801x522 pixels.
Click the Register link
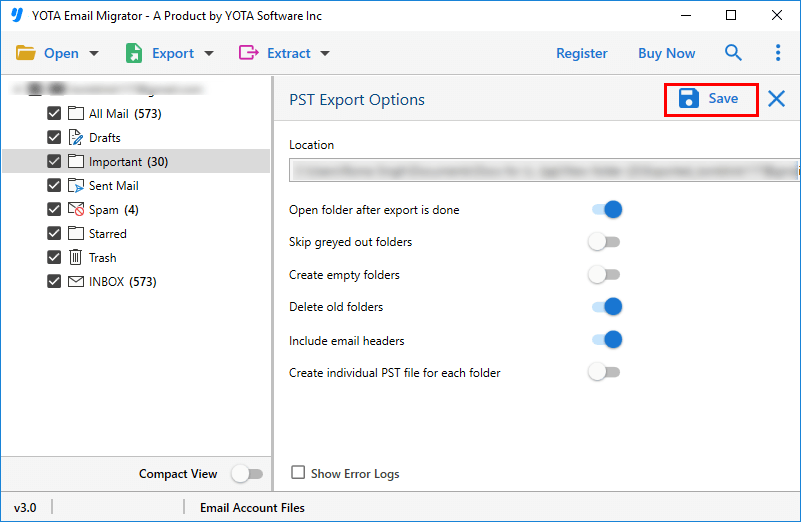pos(581,53)
